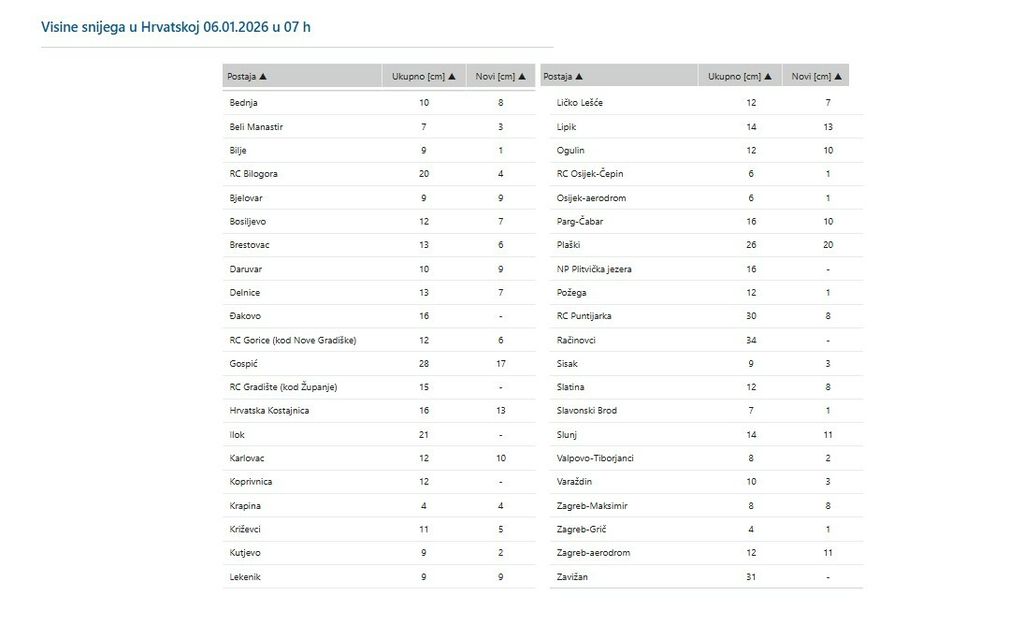Click the Novi [cm] sort arrow in the Zavižan table
Image resolution: width=1024 pixels, height=625 pixels.
point(838,76)
